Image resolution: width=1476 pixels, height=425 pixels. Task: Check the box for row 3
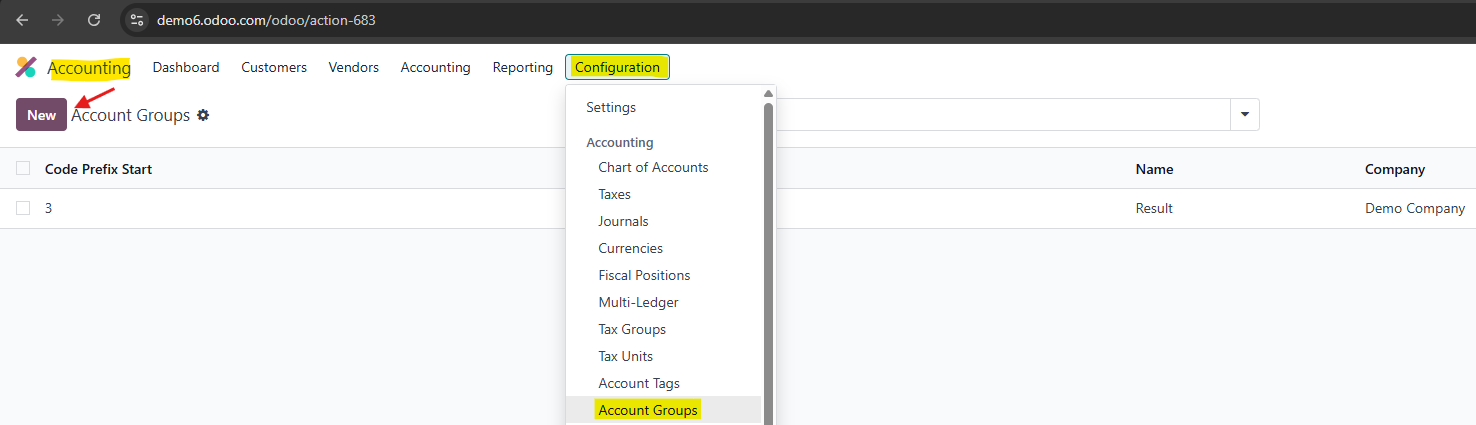tap(23, 208)
